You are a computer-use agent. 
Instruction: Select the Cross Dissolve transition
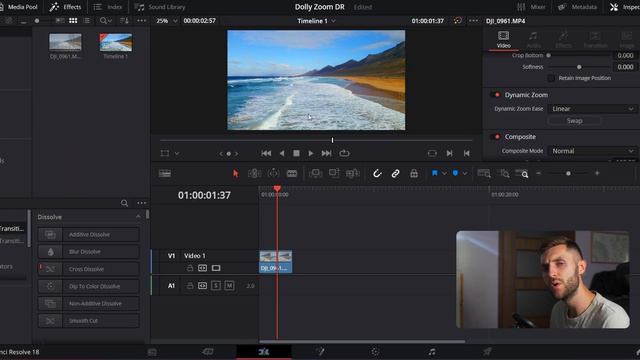(89, 269)
